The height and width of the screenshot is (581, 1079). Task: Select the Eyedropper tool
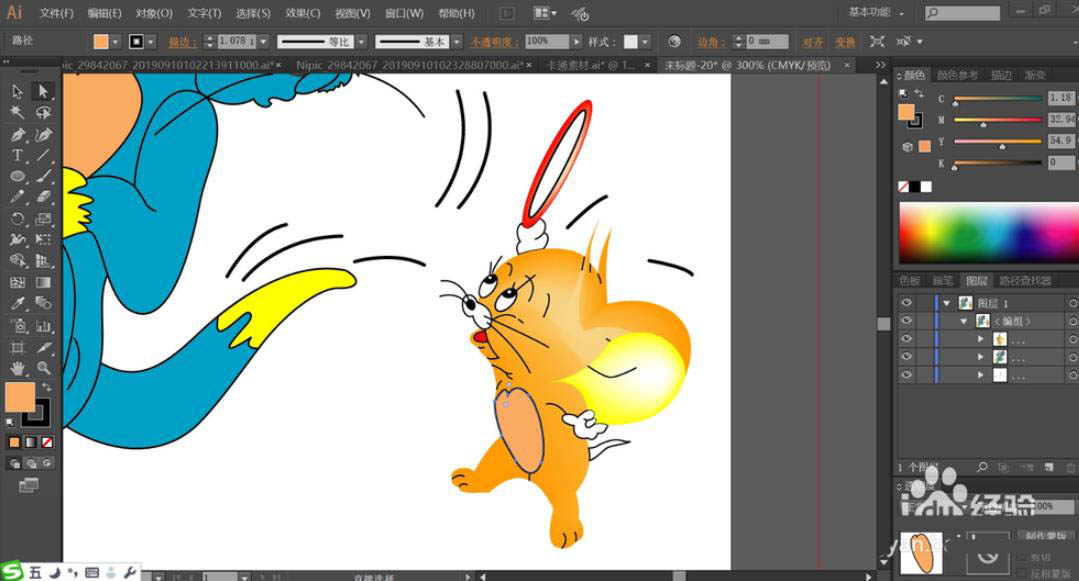click(x=17, y=304)
